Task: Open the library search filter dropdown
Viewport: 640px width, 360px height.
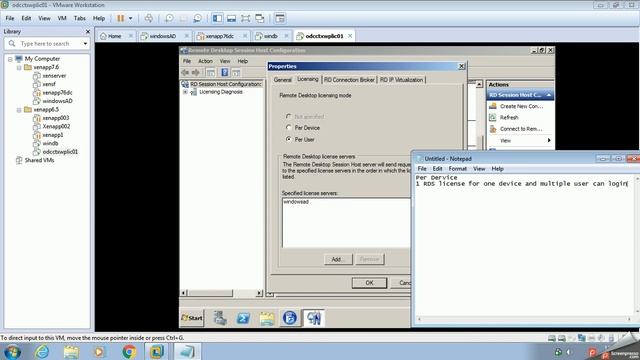Action: pos(85,43)
